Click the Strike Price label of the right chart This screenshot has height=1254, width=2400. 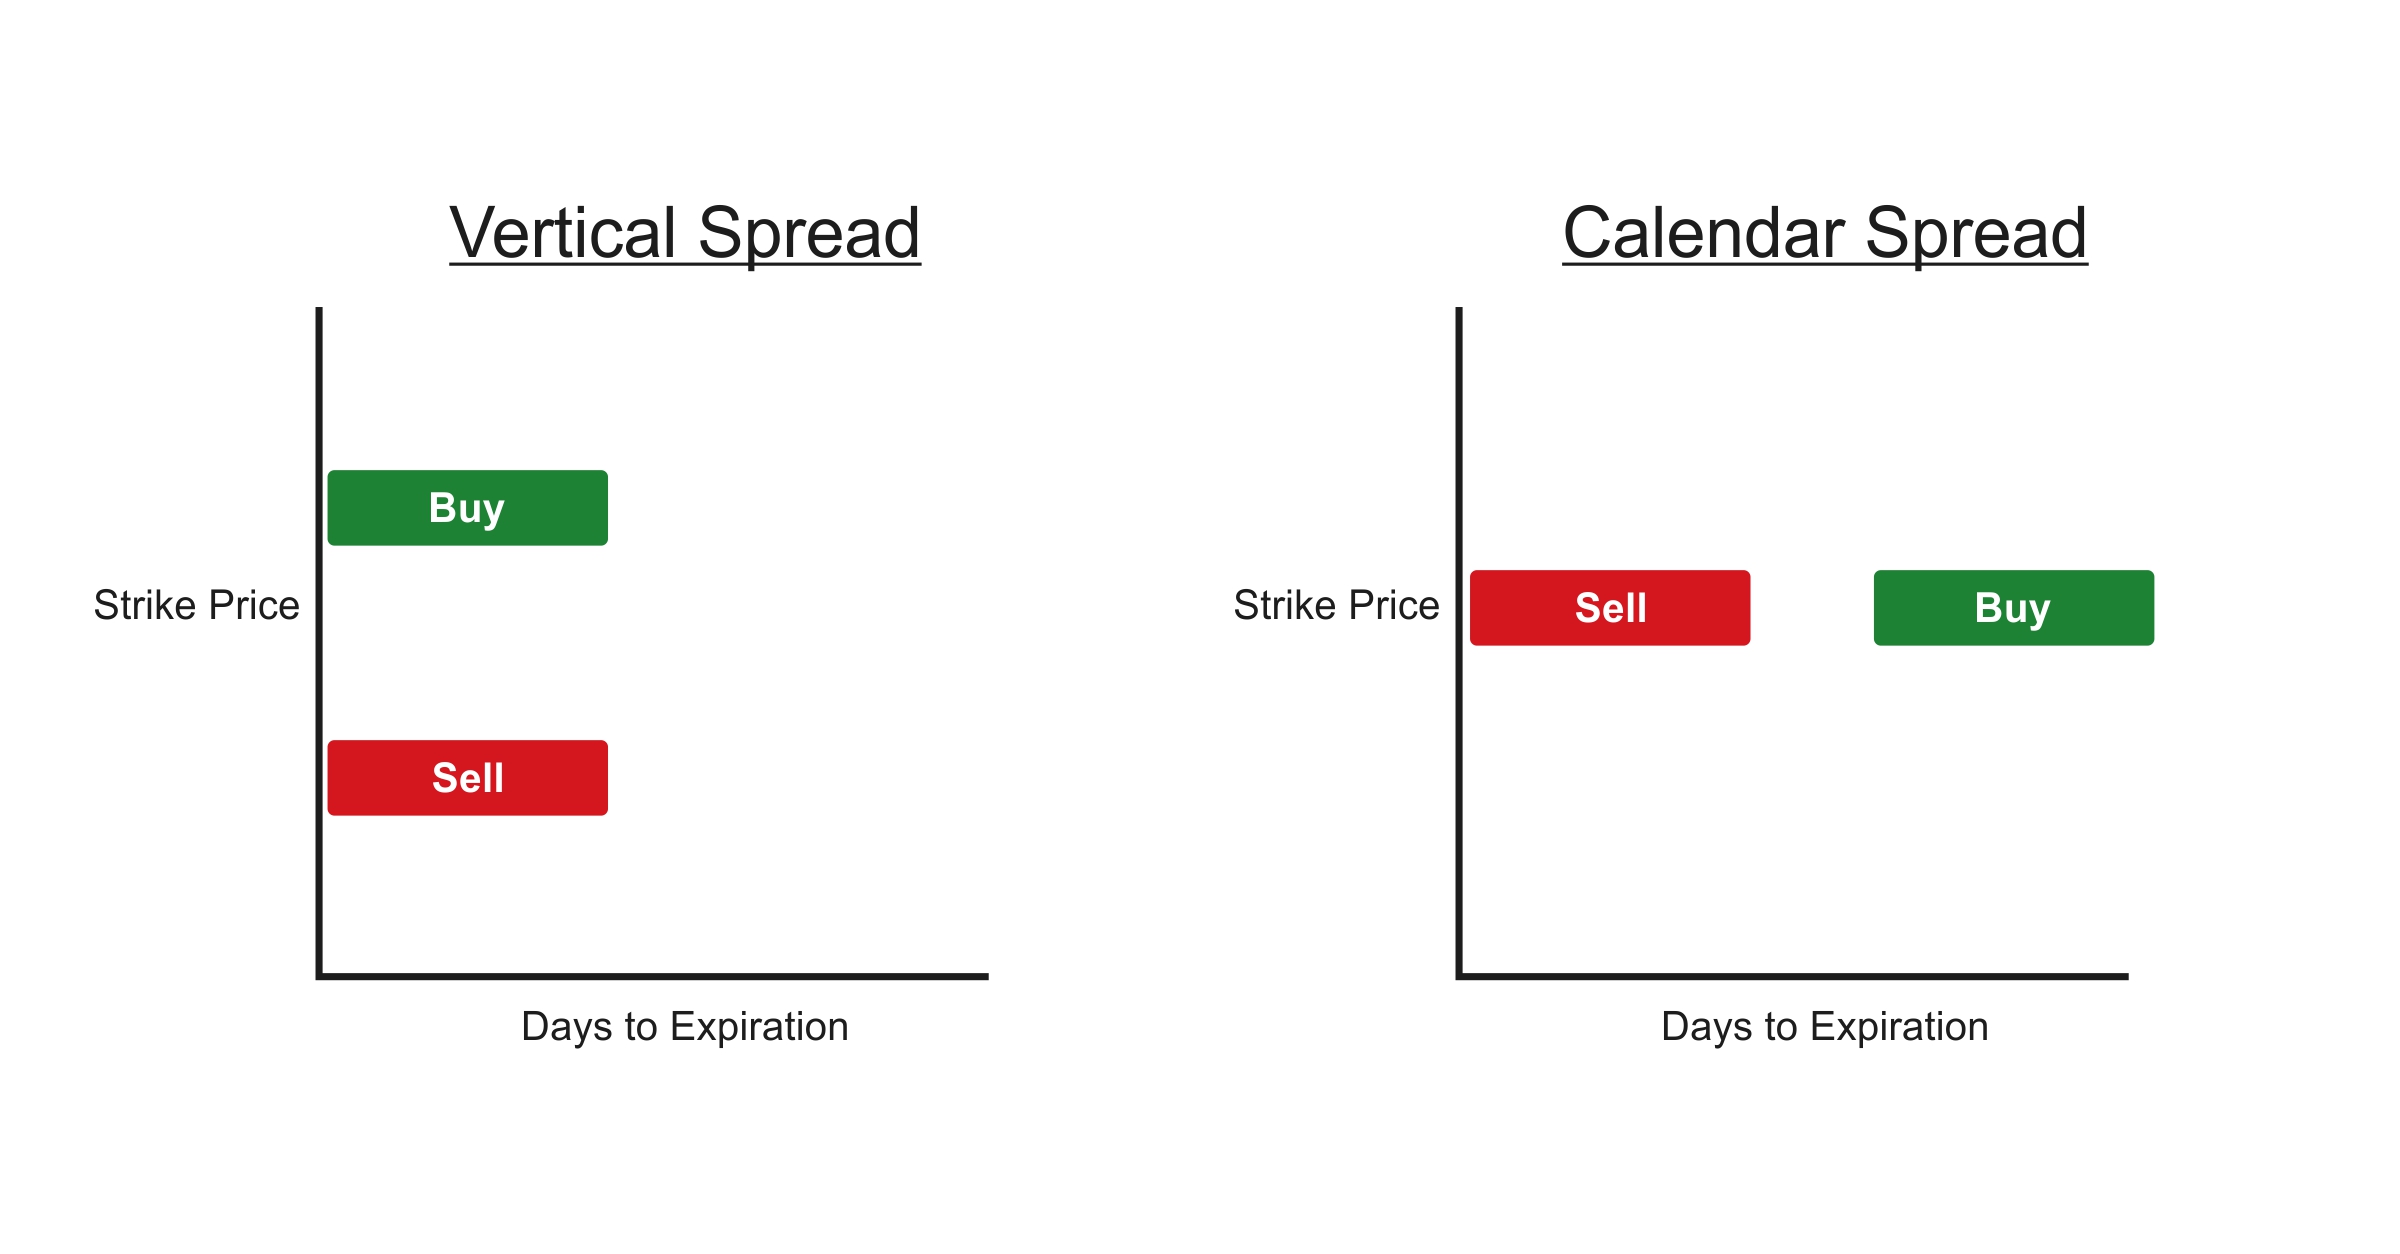tap(1336, 605)
